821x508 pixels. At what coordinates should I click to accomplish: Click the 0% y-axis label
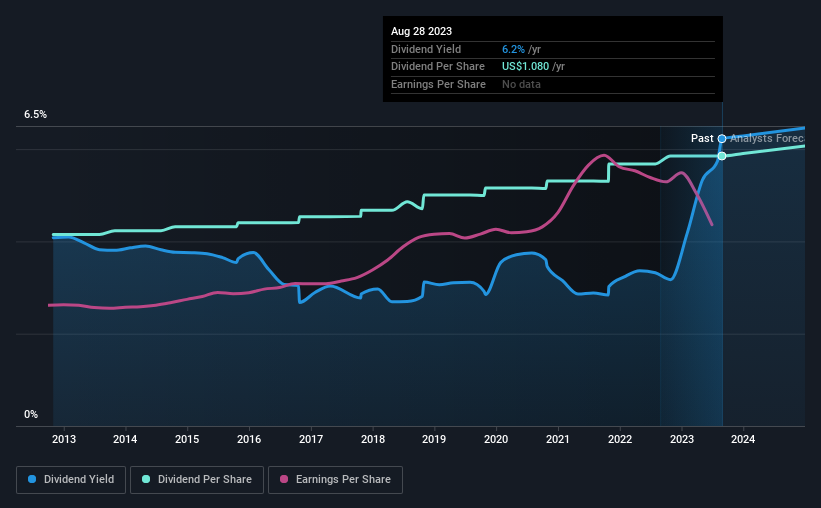click(31, 414)
